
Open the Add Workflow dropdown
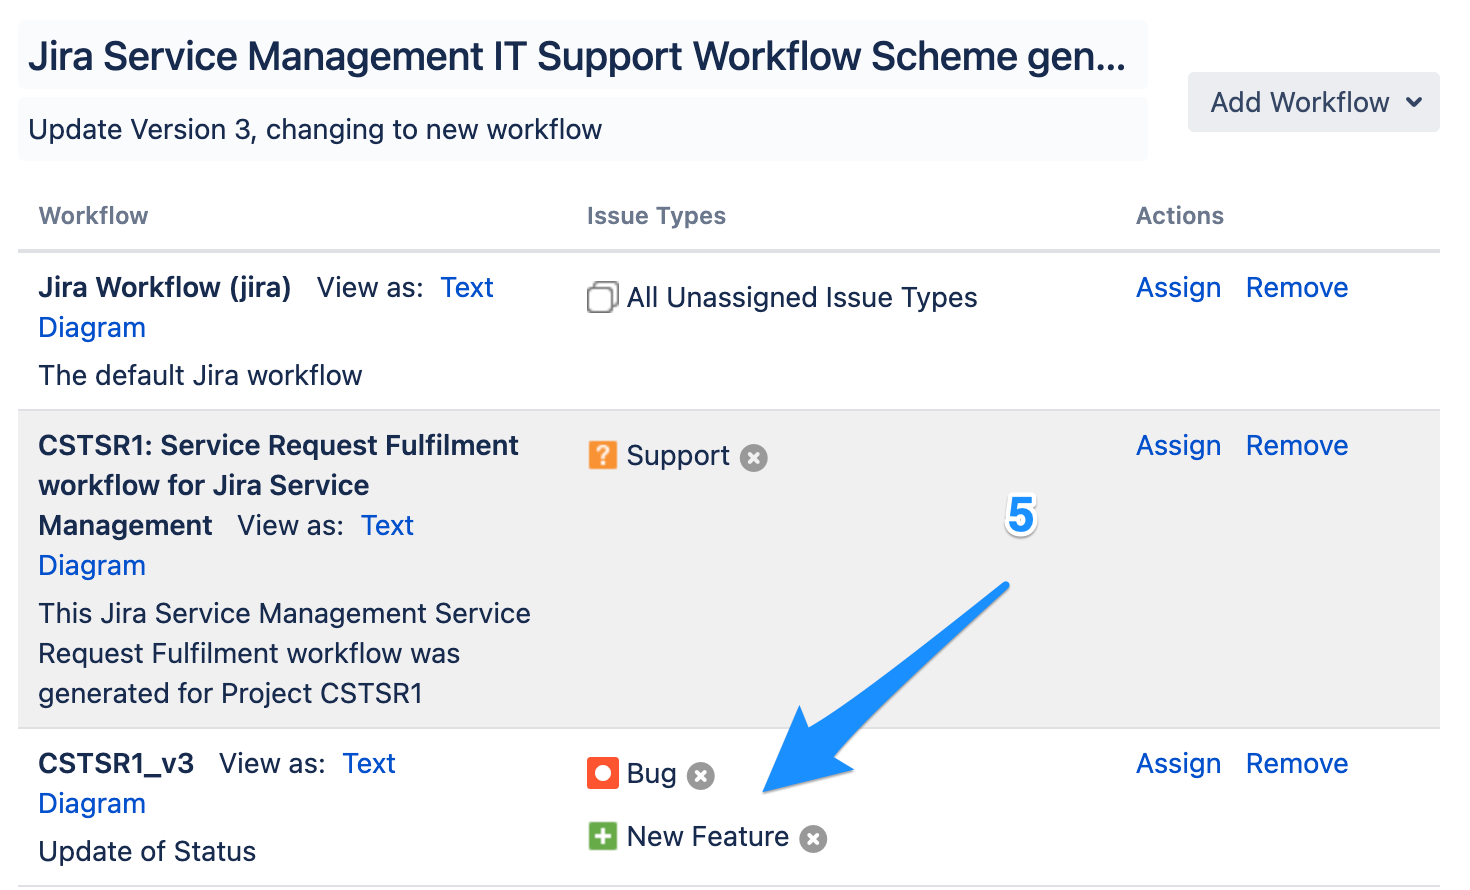pyautogui.click(x=1313, y=102)
